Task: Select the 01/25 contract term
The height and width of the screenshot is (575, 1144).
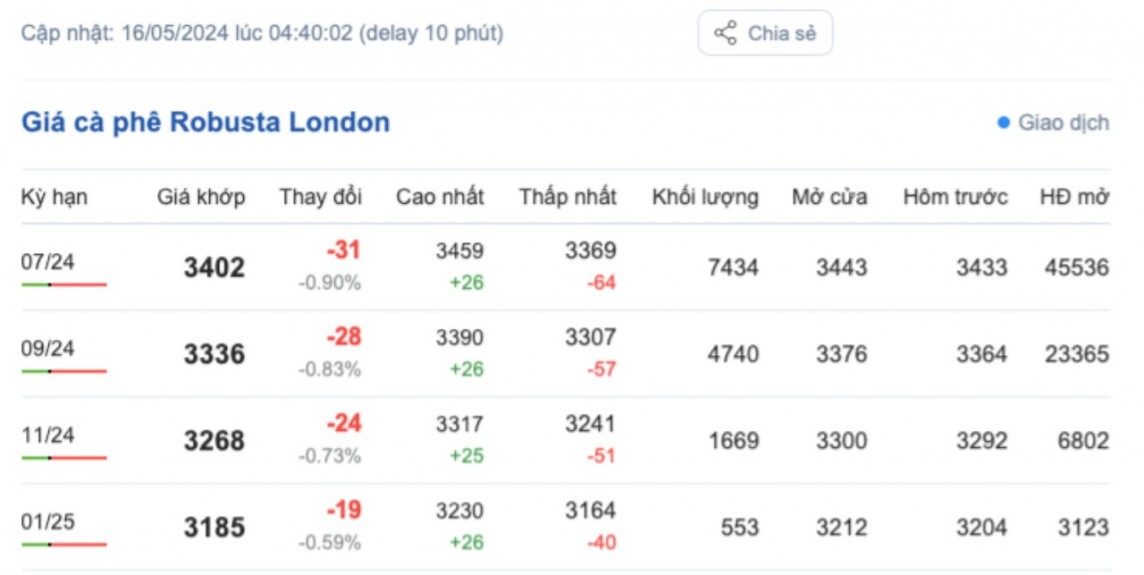Action: pos(48,522)
